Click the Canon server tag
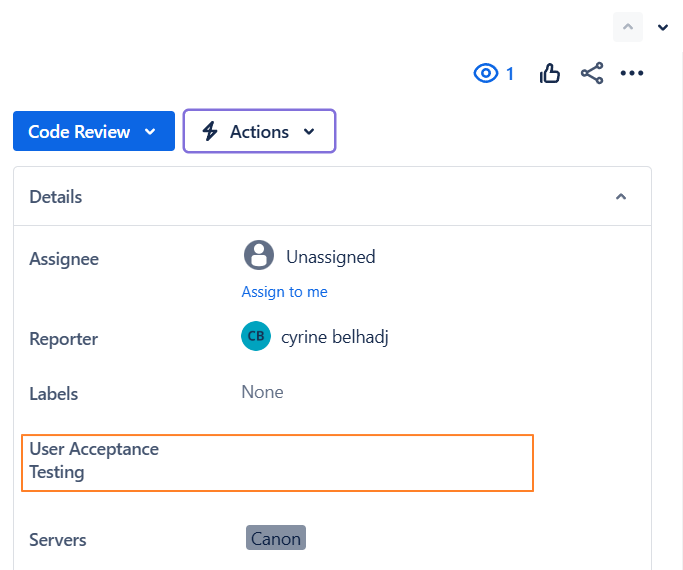The width and height of the screenshot is (683, 570). pos(276,539)
